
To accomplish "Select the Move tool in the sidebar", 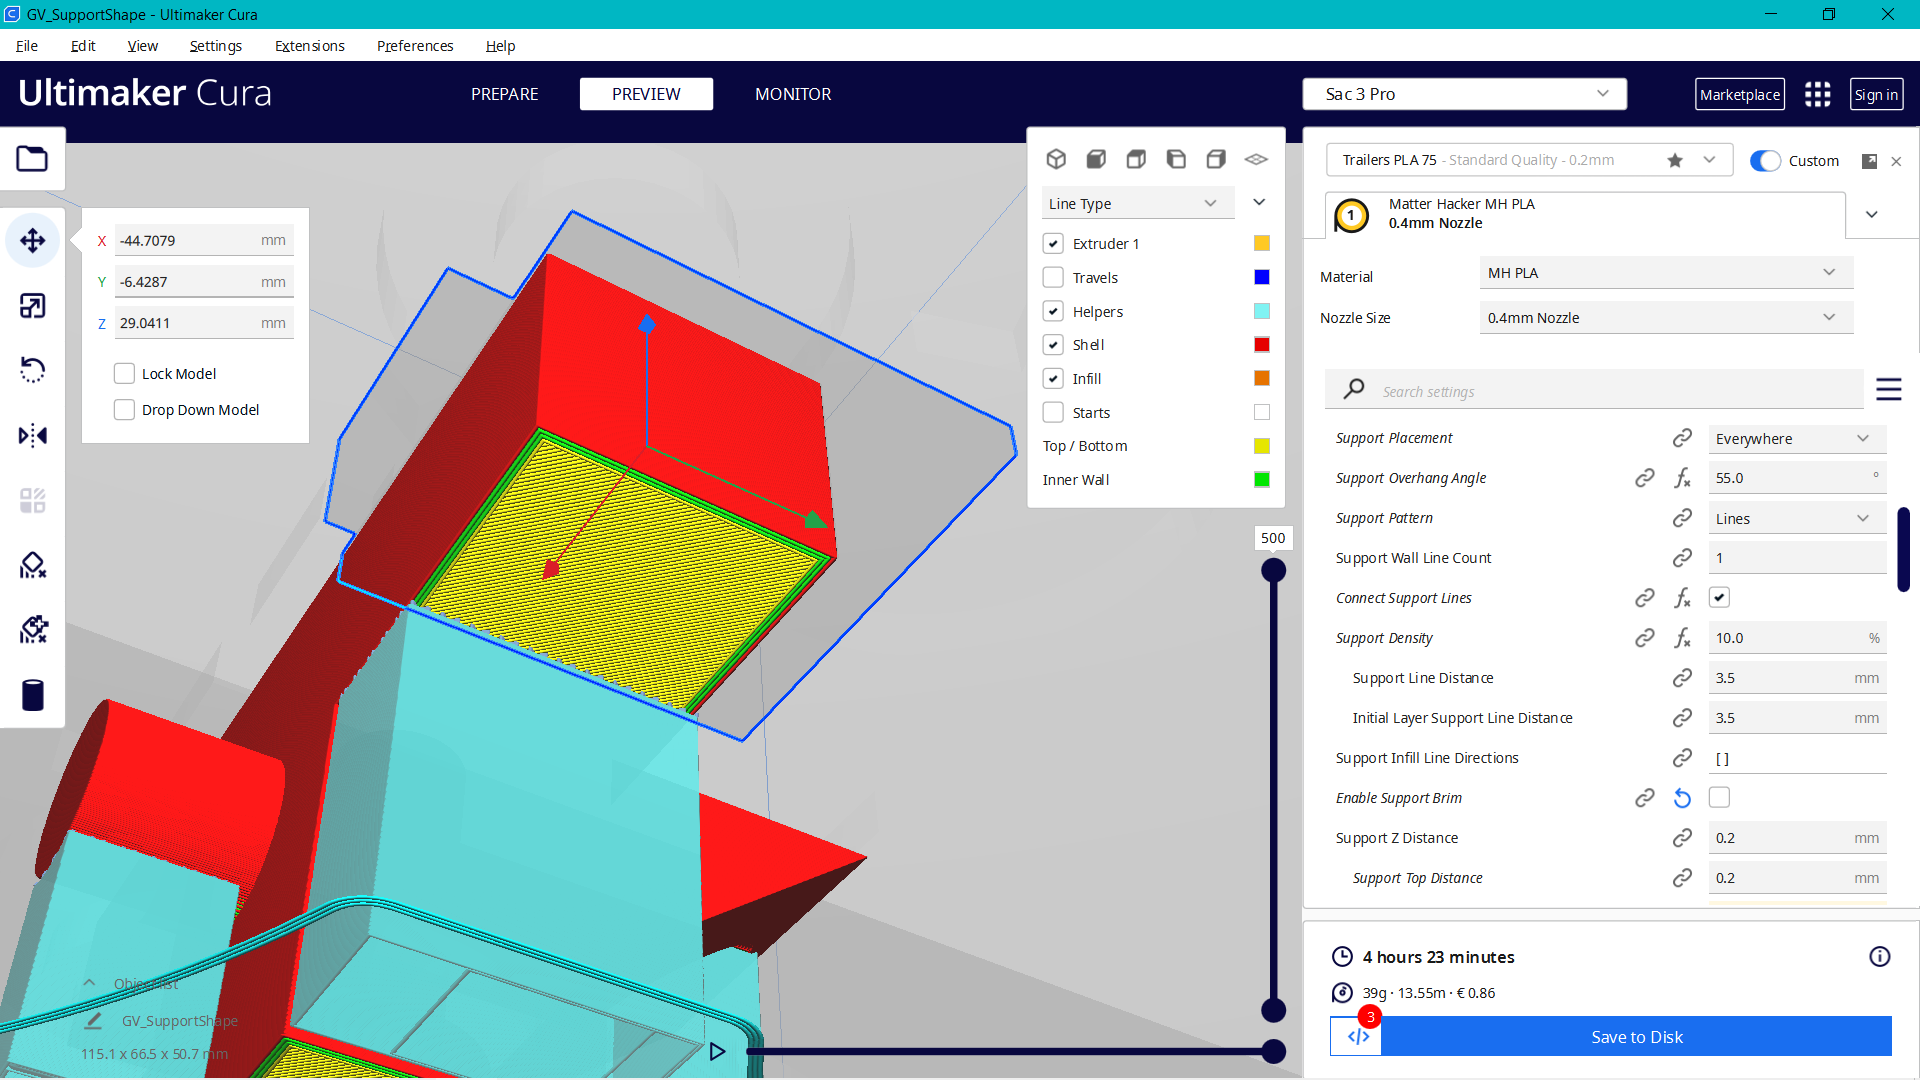I will coord(33,240).
